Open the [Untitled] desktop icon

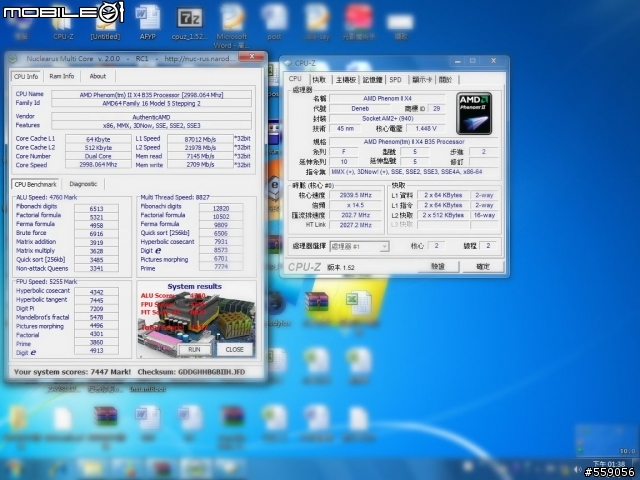pyautogui.click(x=105, y=24)
